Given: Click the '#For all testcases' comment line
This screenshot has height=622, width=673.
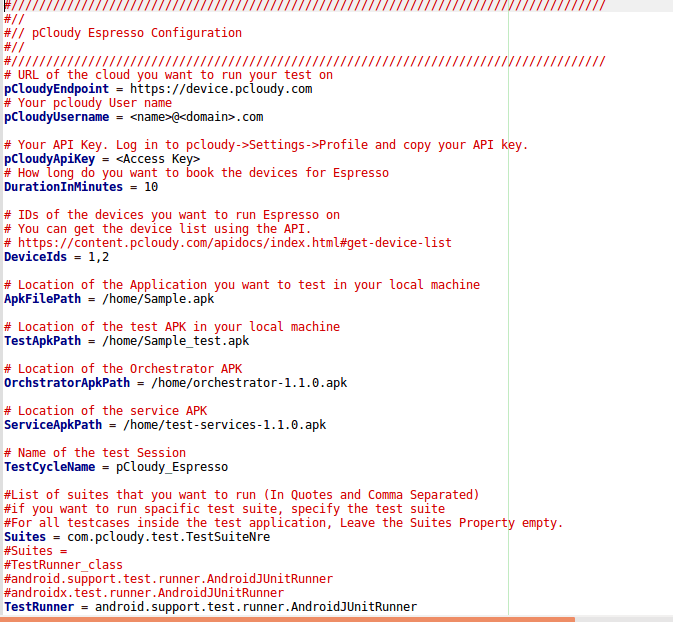Looking at the screenshot, I should pos(284,523).
